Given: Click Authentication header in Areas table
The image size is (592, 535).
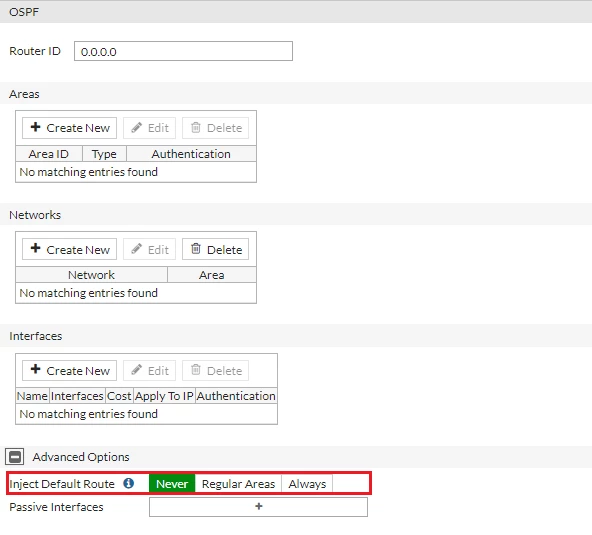Looking at the screenshot, I should coord(191,154).
